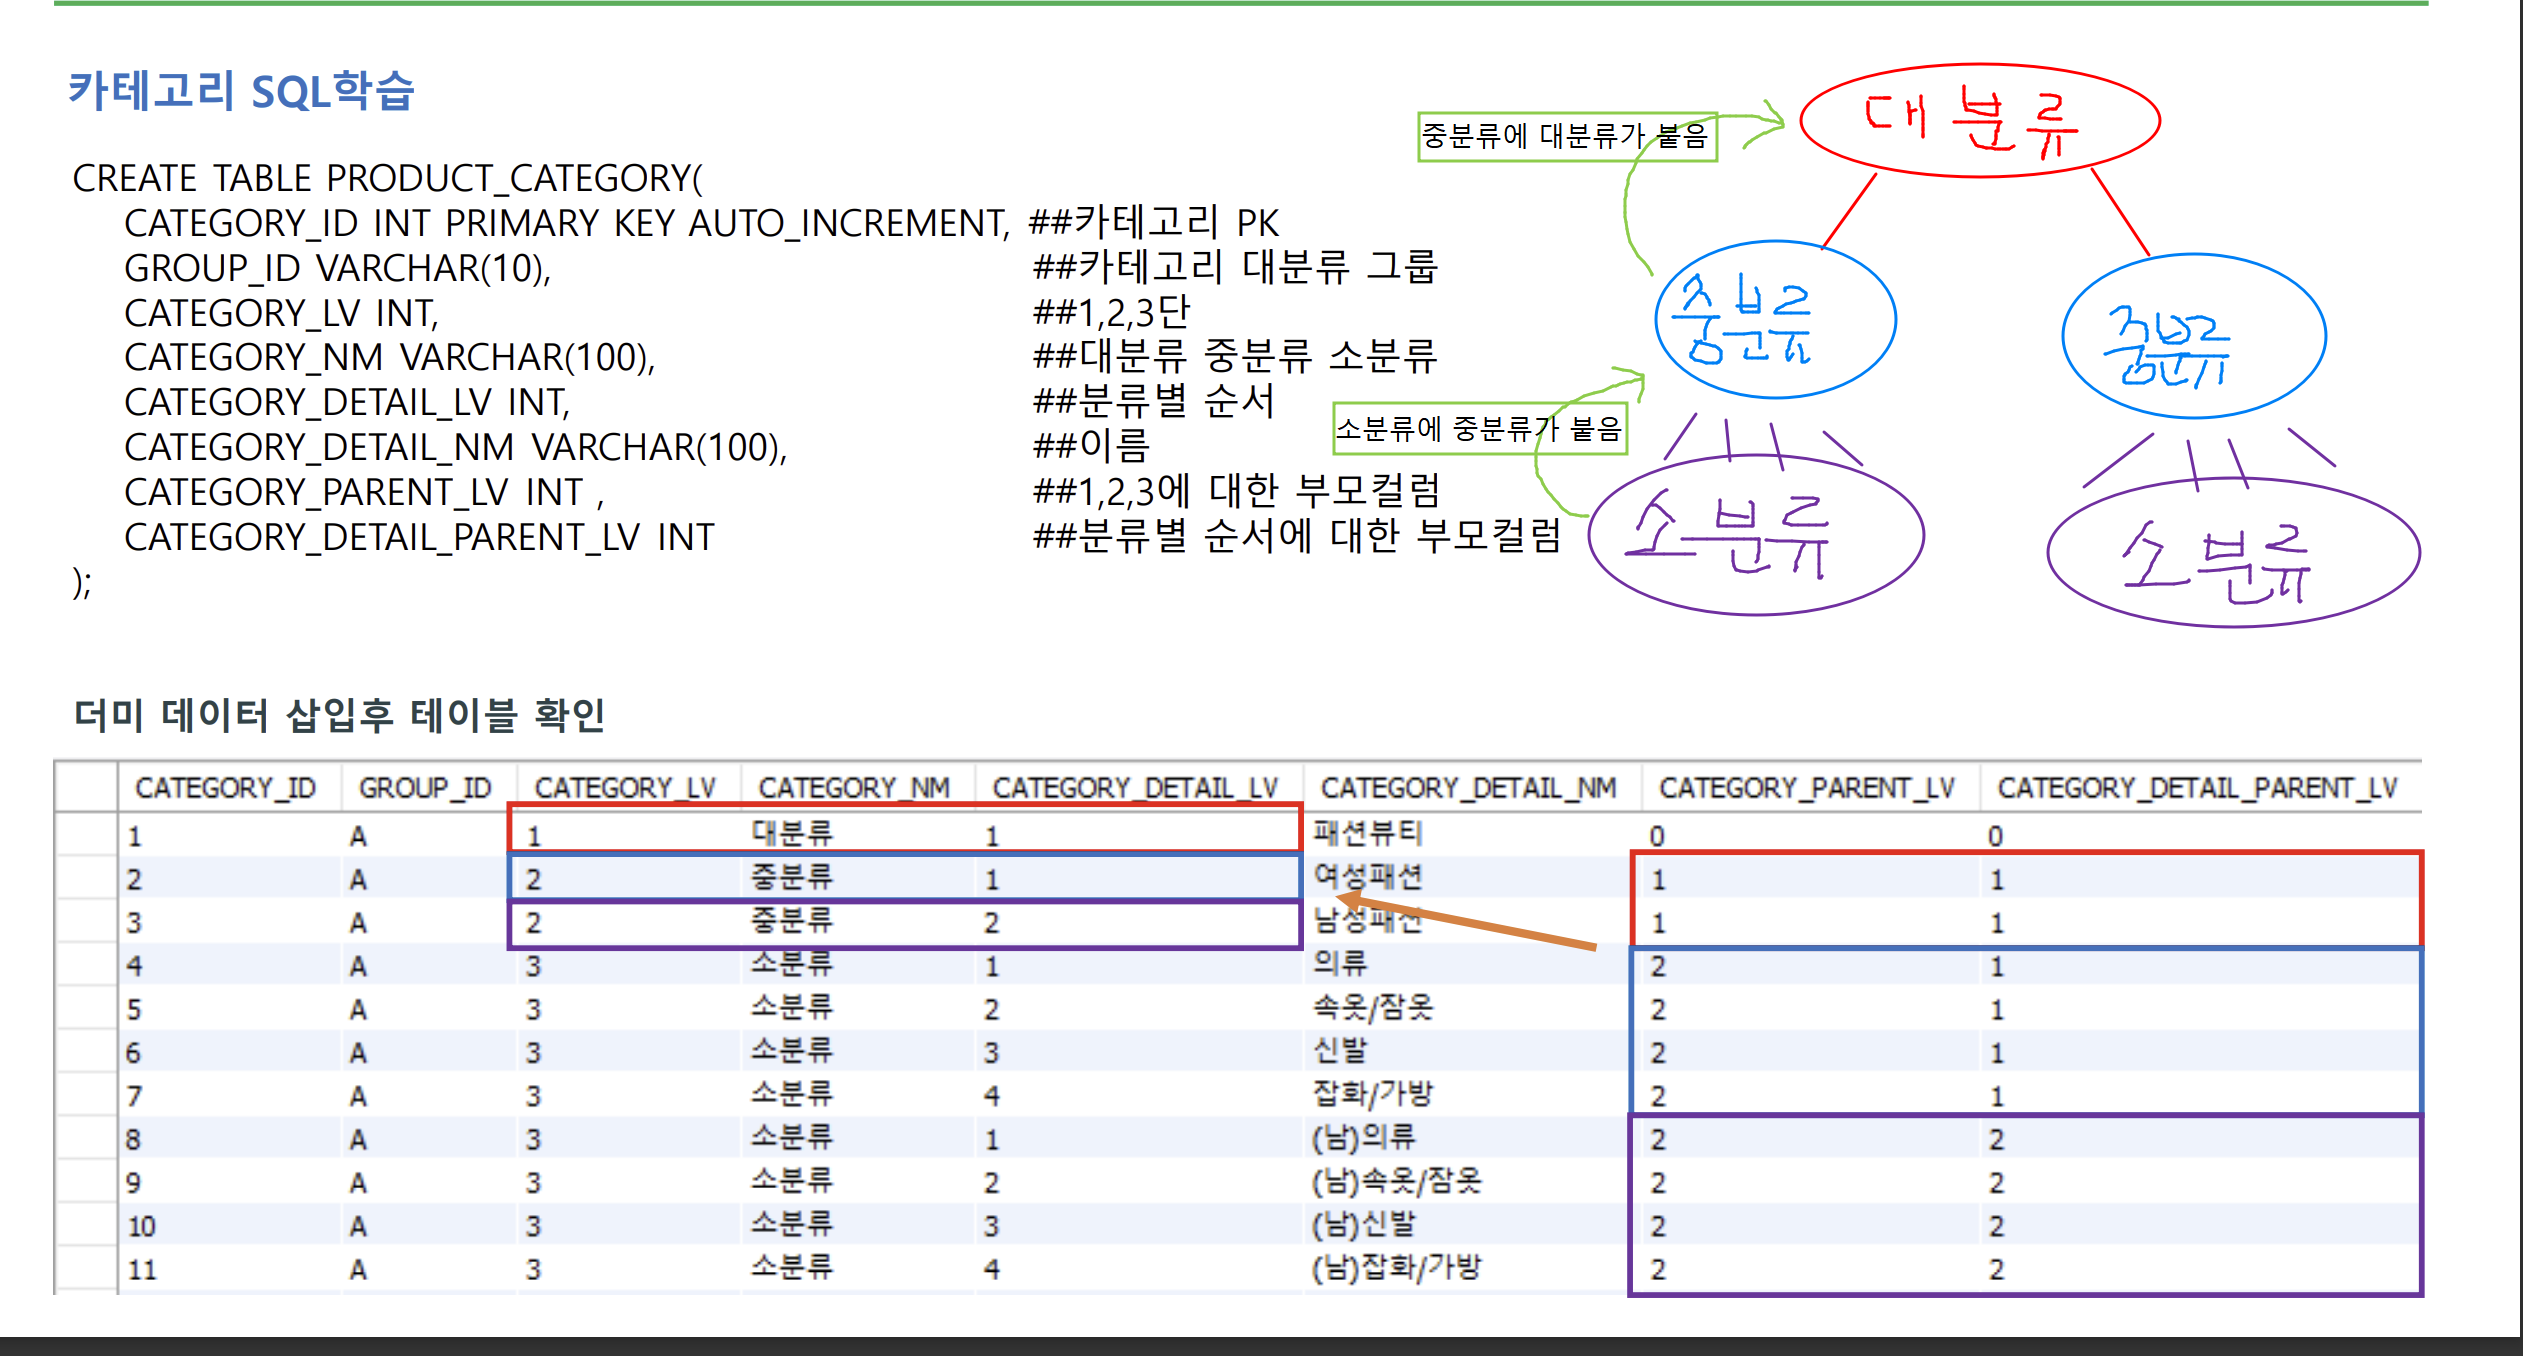Click the CATEGORY_PARENT_LV column header
Screen dimensions: 2523x1356
coord(1806,789)
